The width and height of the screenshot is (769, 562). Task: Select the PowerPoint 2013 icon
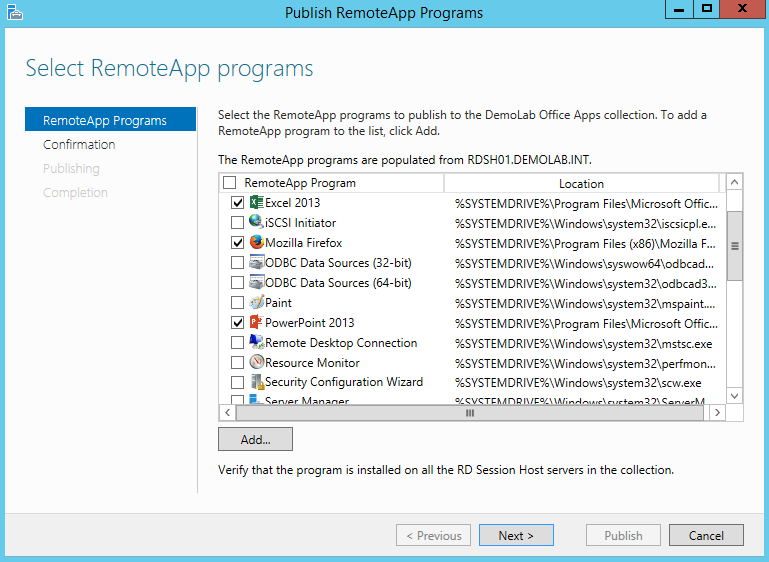tap(256, 323)
